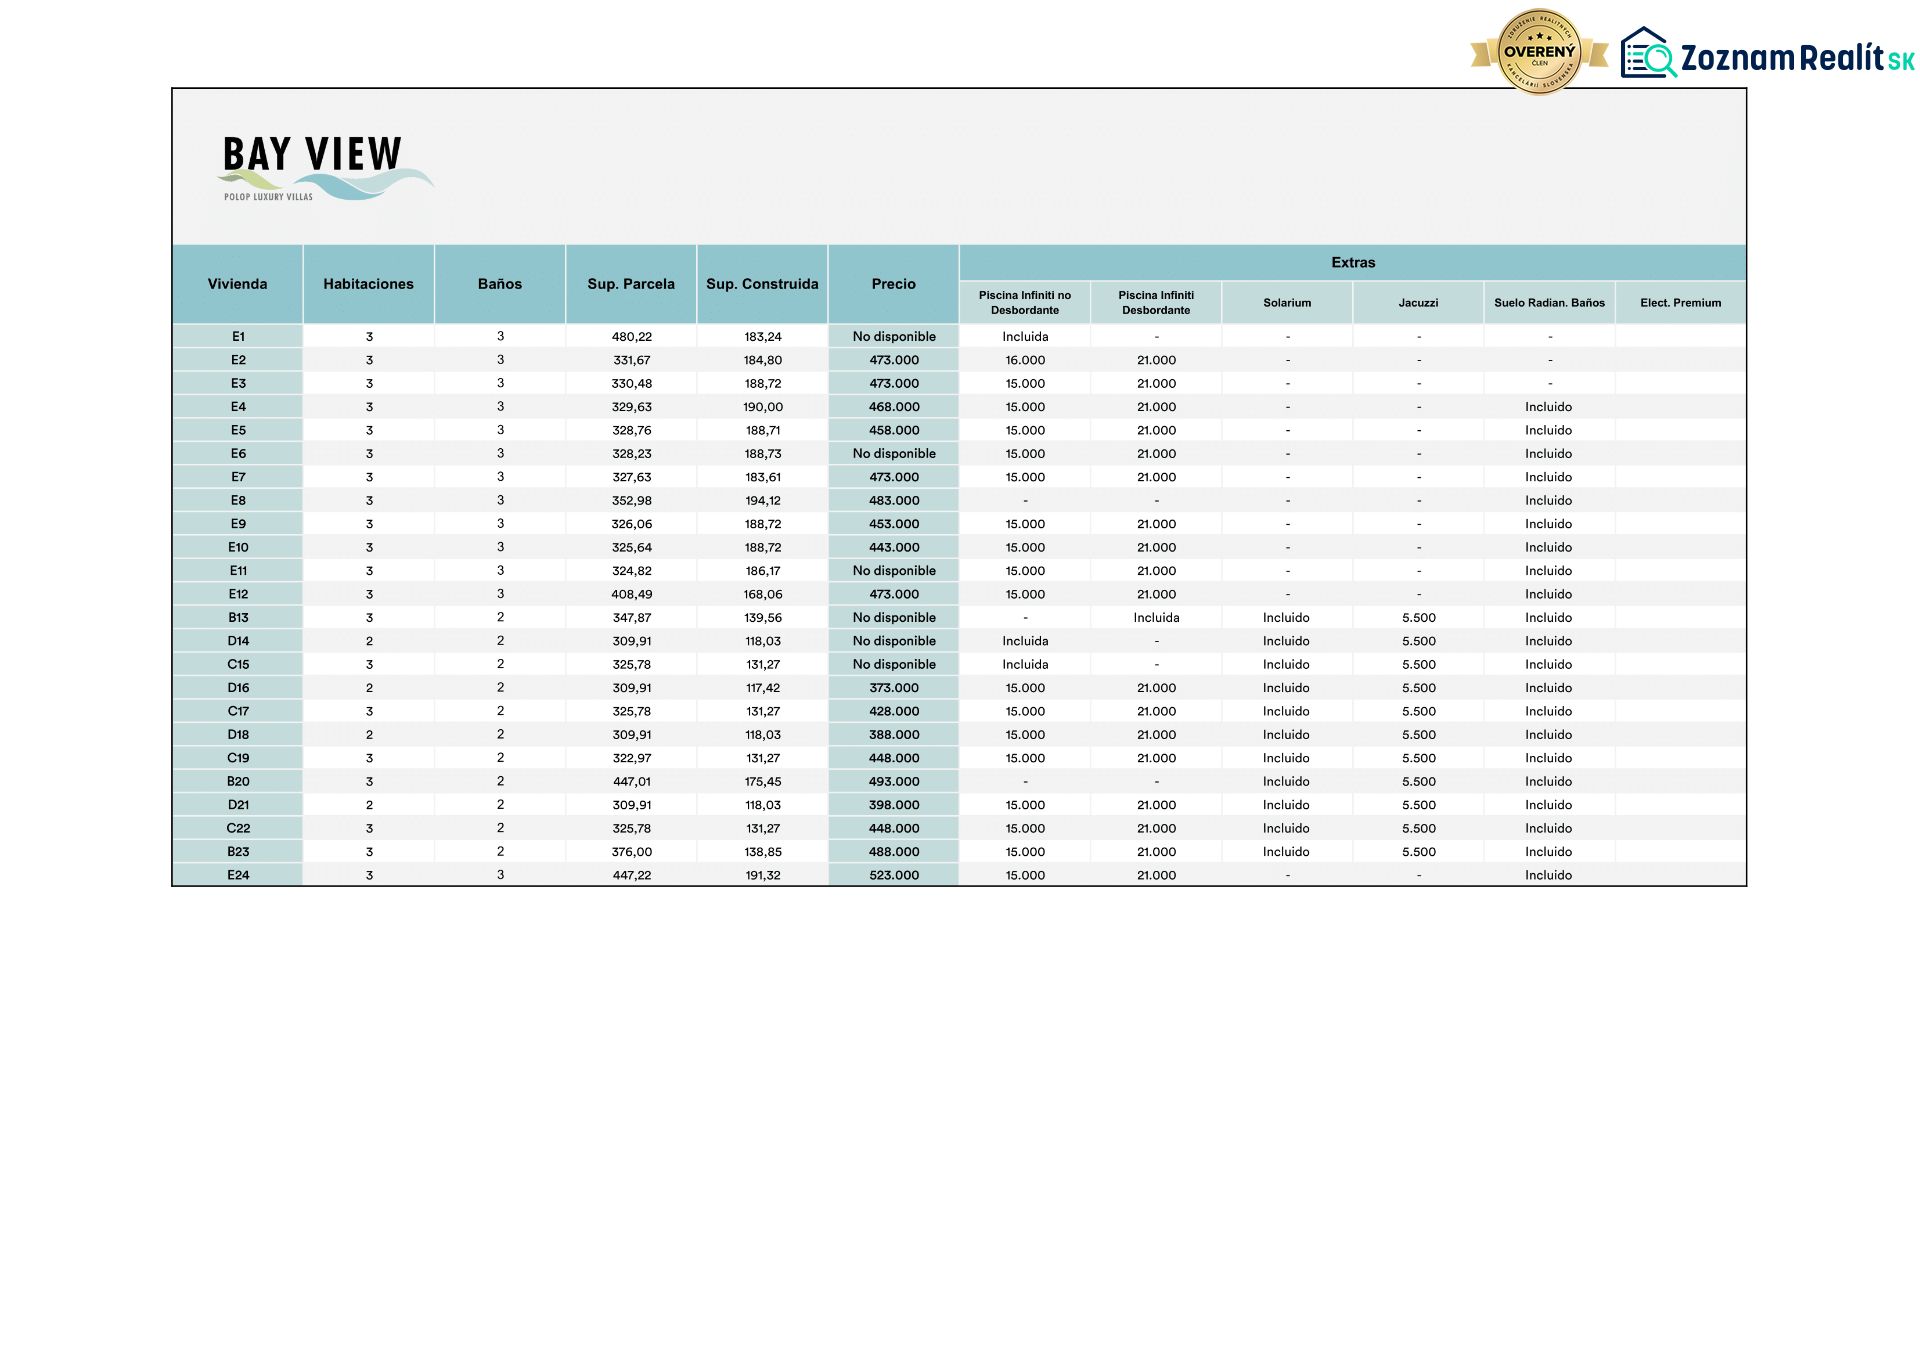
Task: Select villa B13 row label
Action: click(x=238, y=618)
